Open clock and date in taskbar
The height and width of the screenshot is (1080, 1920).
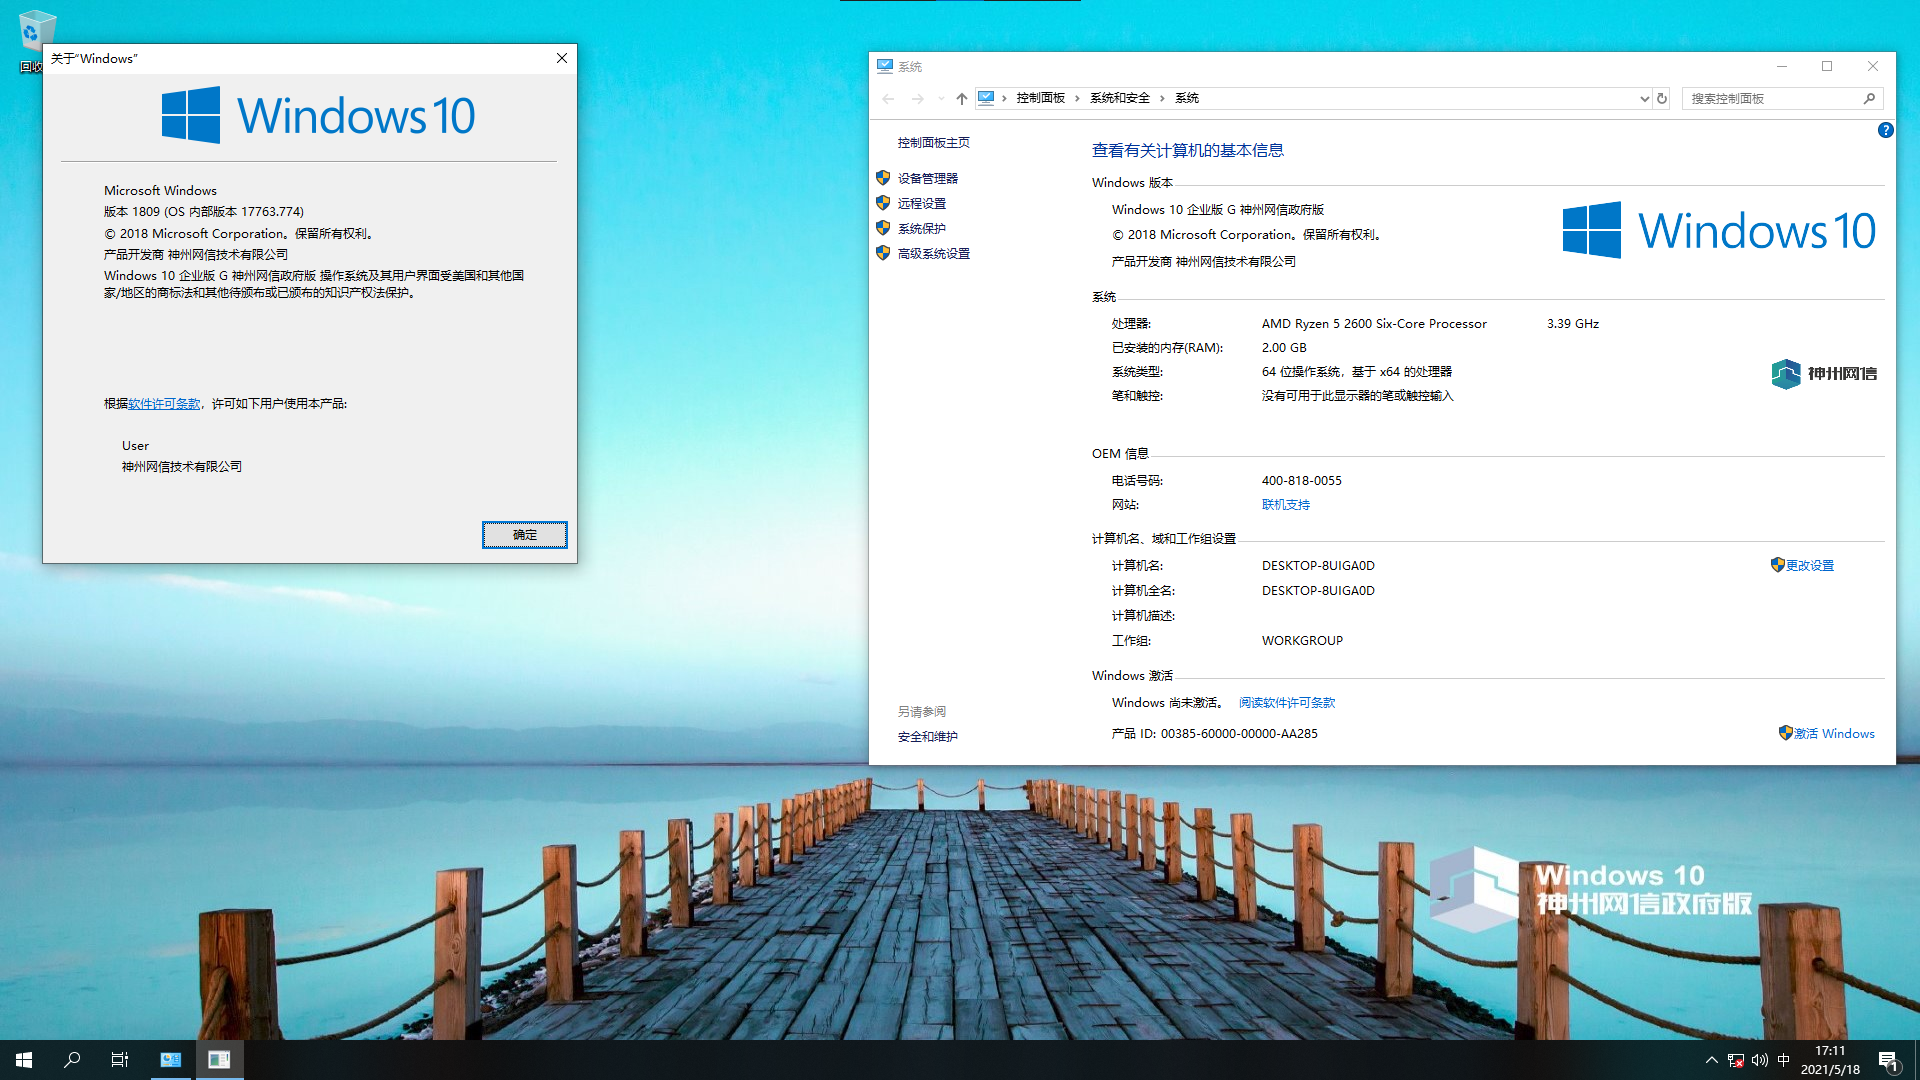[1830, 1060]
